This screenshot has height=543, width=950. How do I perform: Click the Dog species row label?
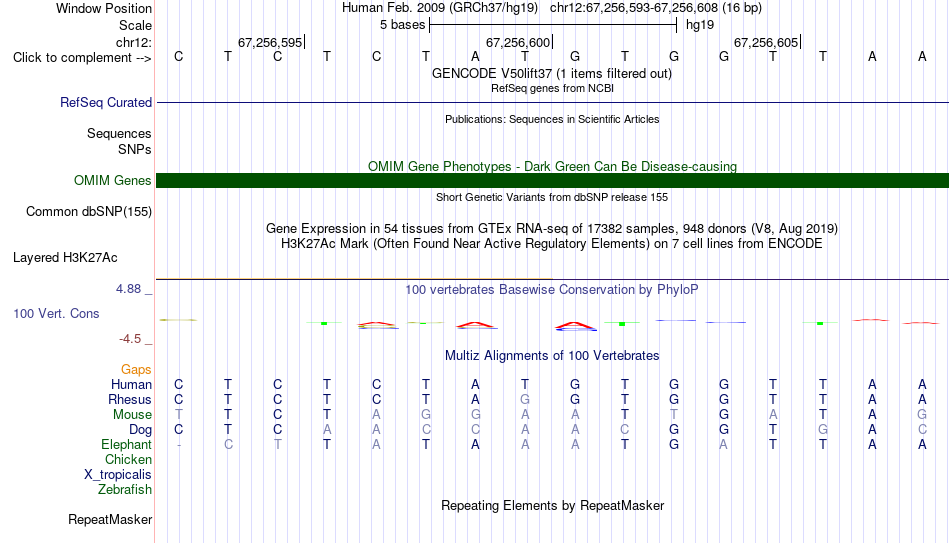[x=140, y=430]
